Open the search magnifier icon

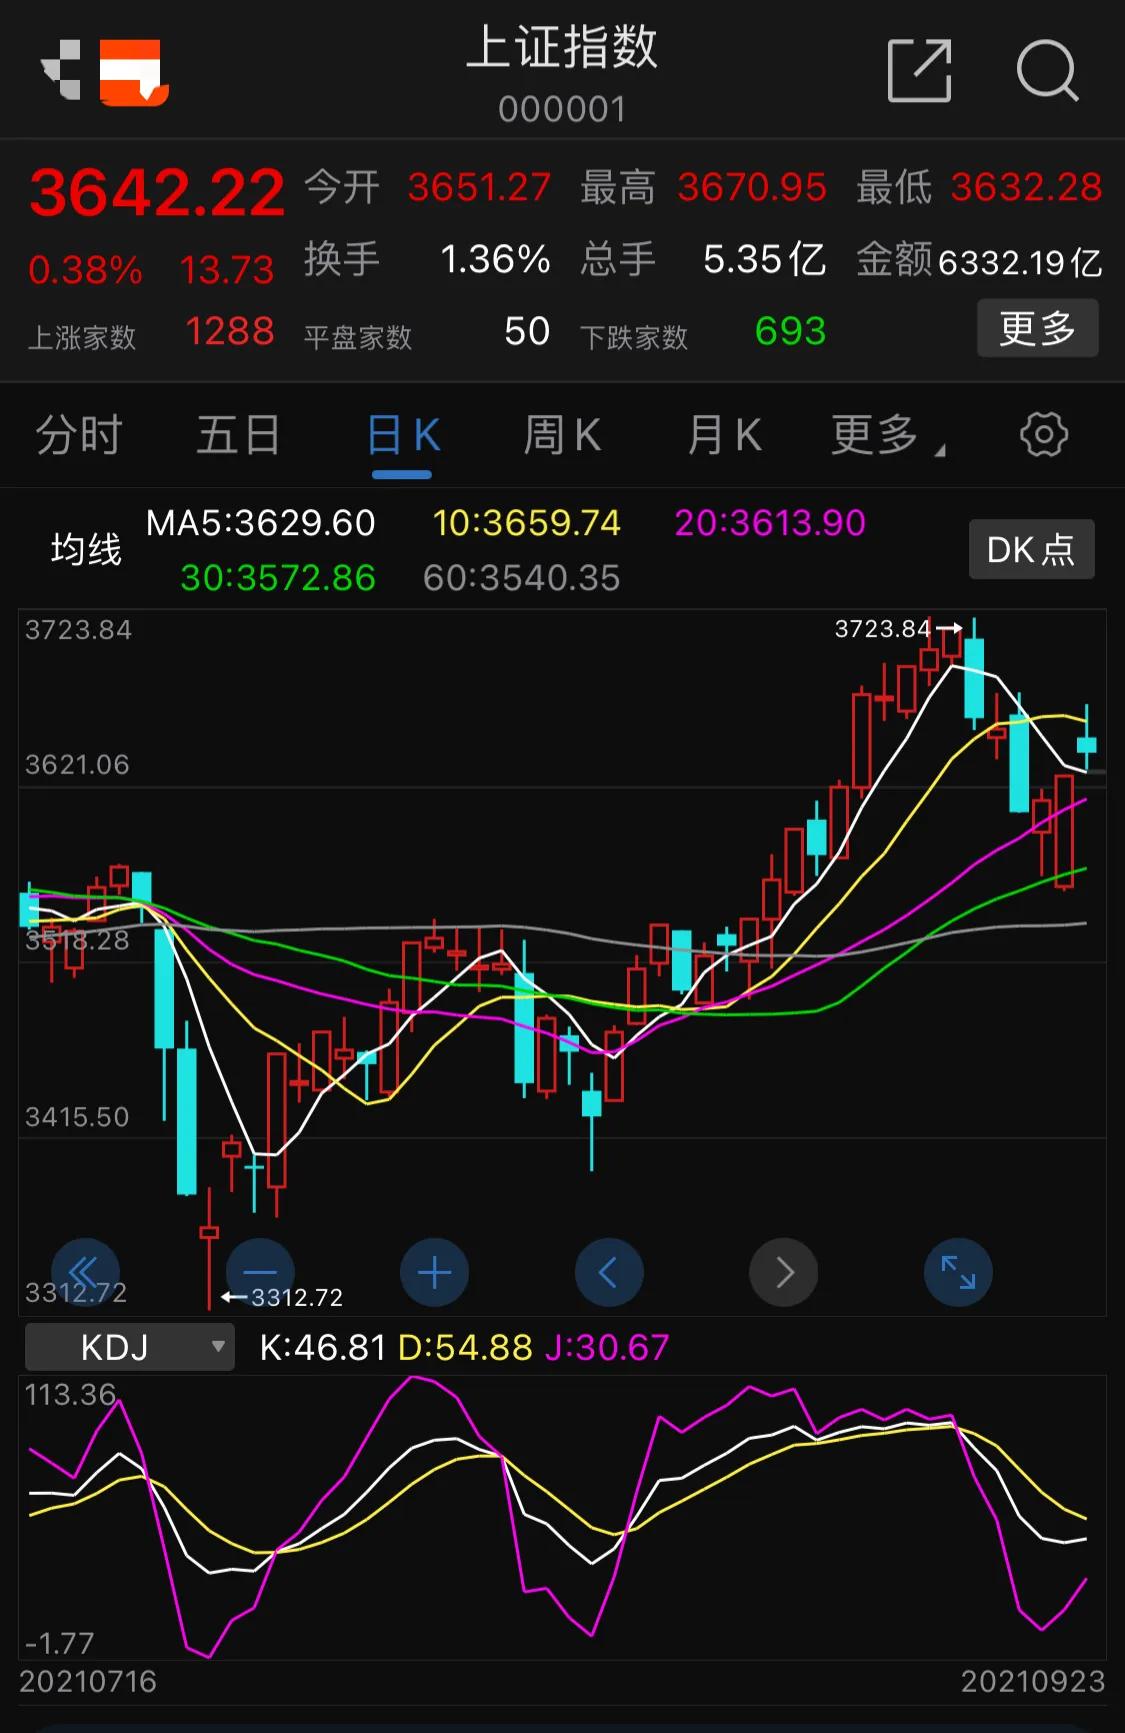coord(1047,71)
